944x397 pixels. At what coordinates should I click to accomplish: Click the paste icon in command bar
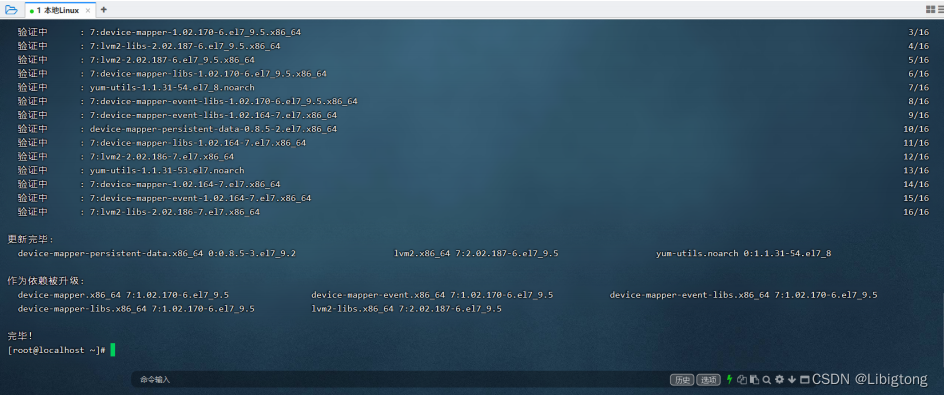pyautogui.click(x=754, y=380)
